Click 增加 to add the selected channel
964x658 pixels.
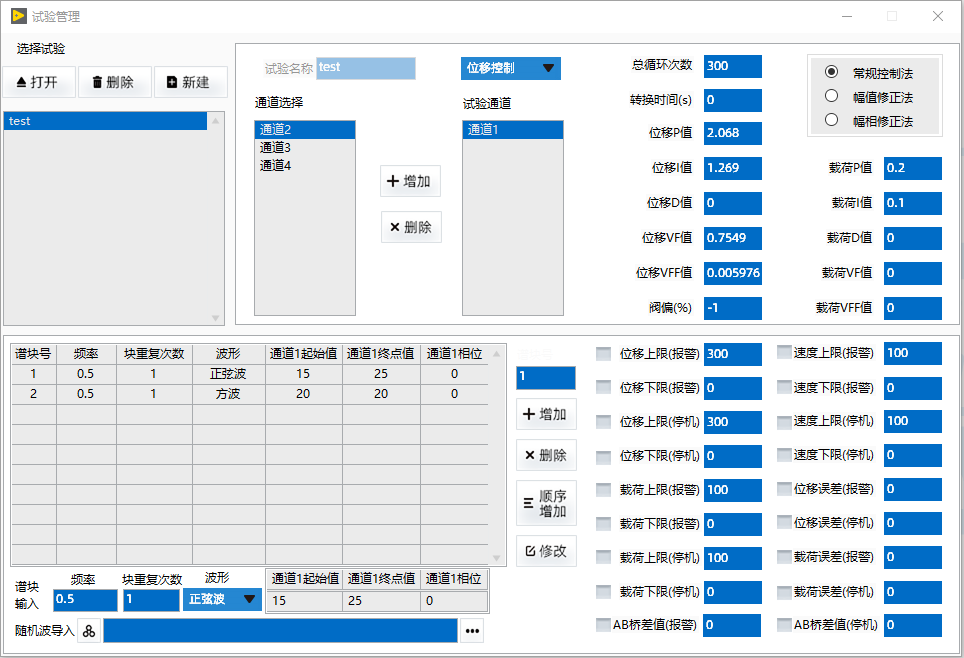(x=410, y=181)
